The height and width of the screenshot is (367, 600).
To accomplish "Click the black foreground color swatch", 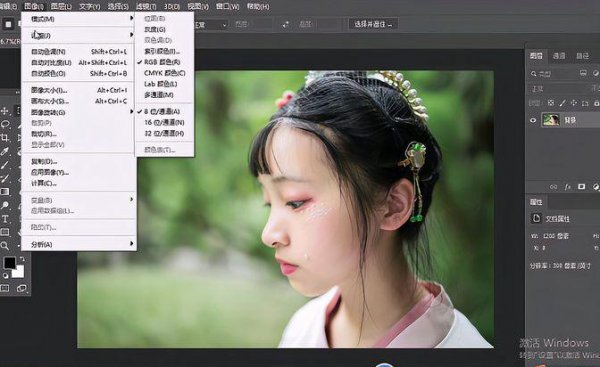I will point(9,263).
